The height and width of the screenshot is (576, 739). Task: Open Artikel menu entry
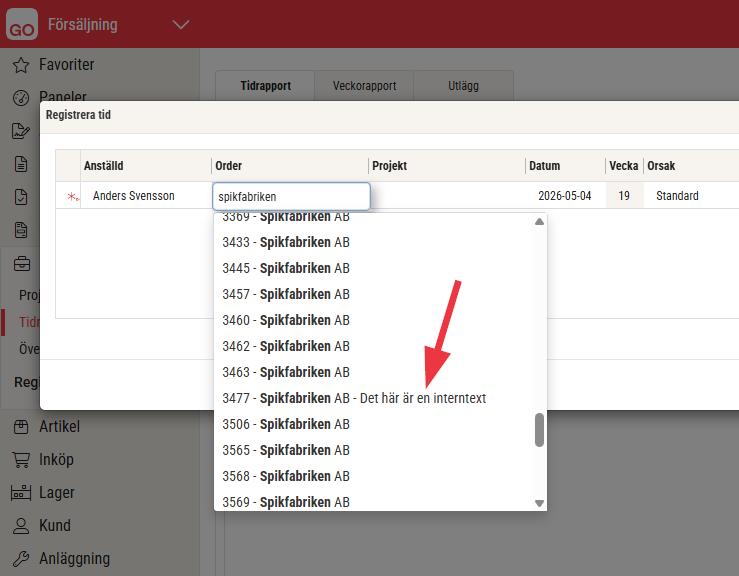[59, 427]
